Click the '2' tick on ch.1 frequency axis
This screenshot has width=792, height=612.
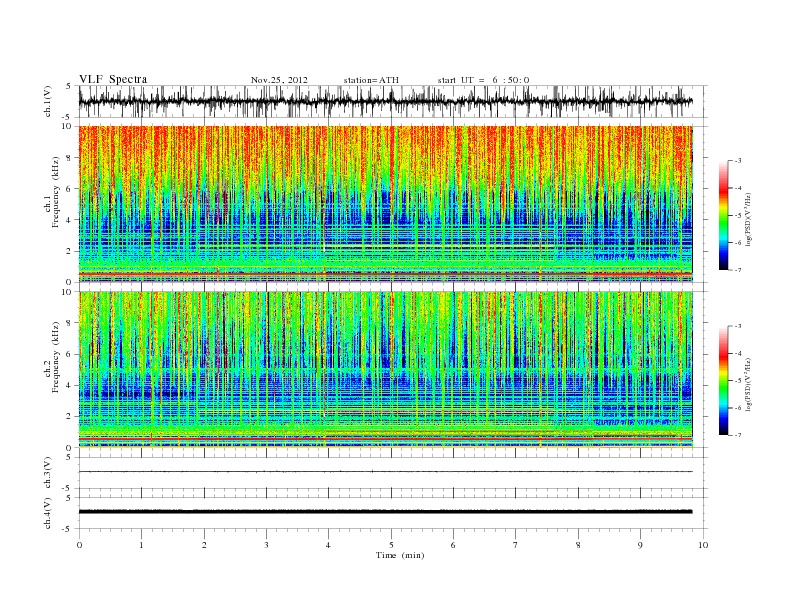[70, 251]
